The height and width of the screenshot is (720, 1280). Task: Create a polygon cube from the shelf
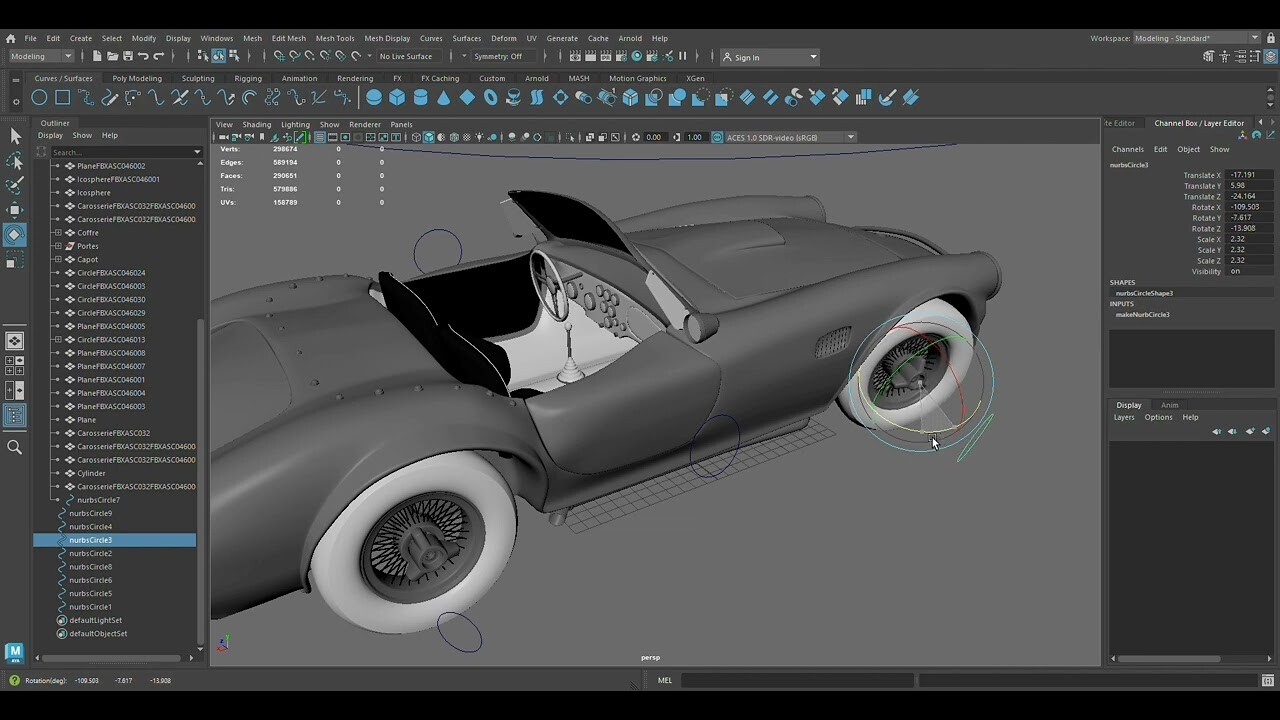click(398, 97)
